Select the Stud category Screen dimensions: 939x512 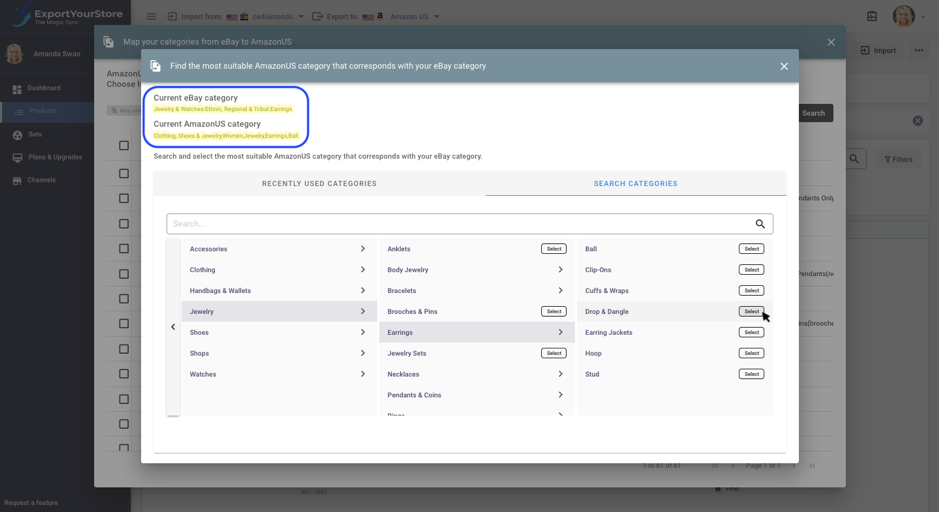click(752, 374)
